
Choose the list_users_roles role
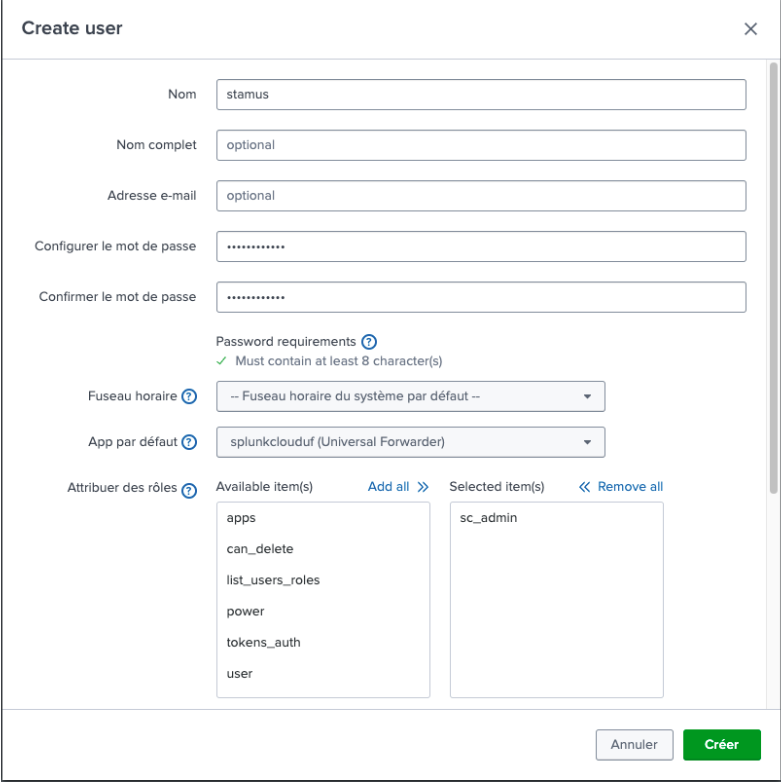coord(273,580)
